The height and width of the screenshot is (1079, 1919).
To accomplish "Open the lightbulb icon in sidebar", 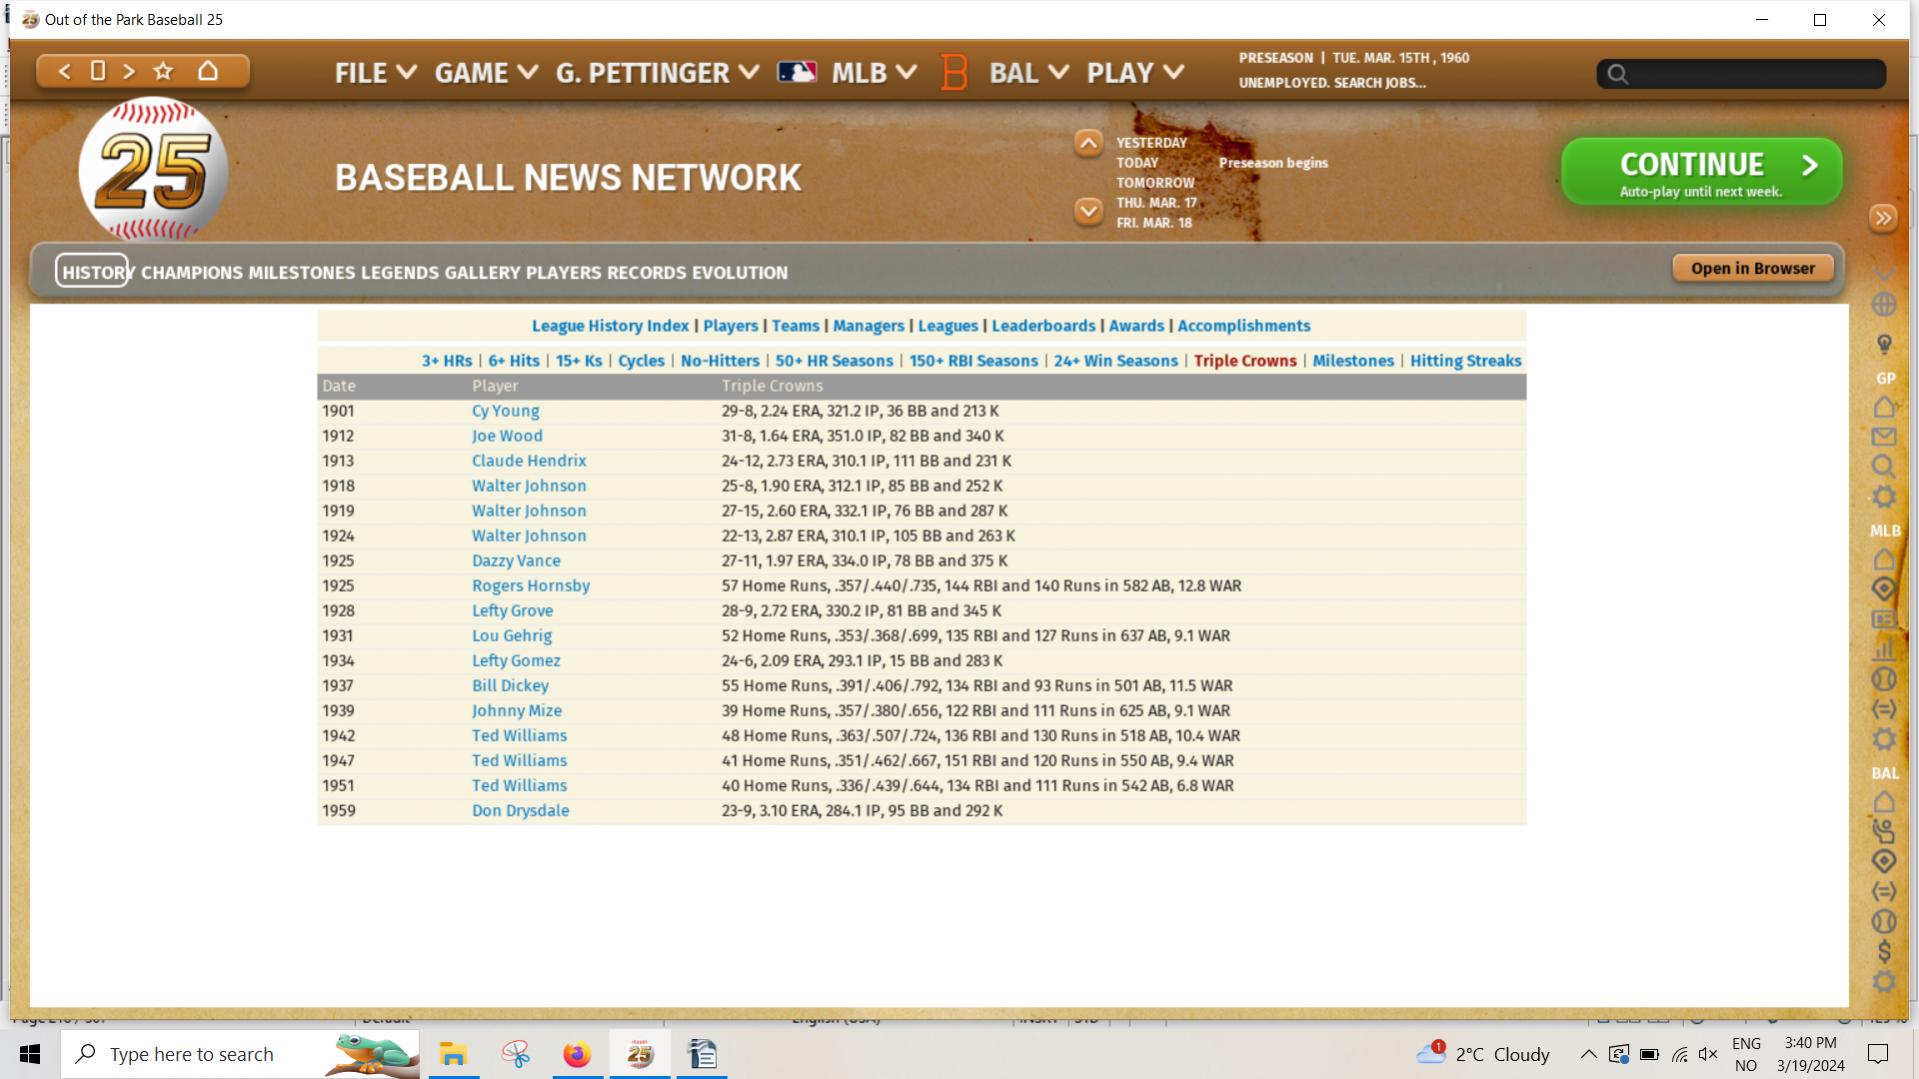I will 1883,344.
